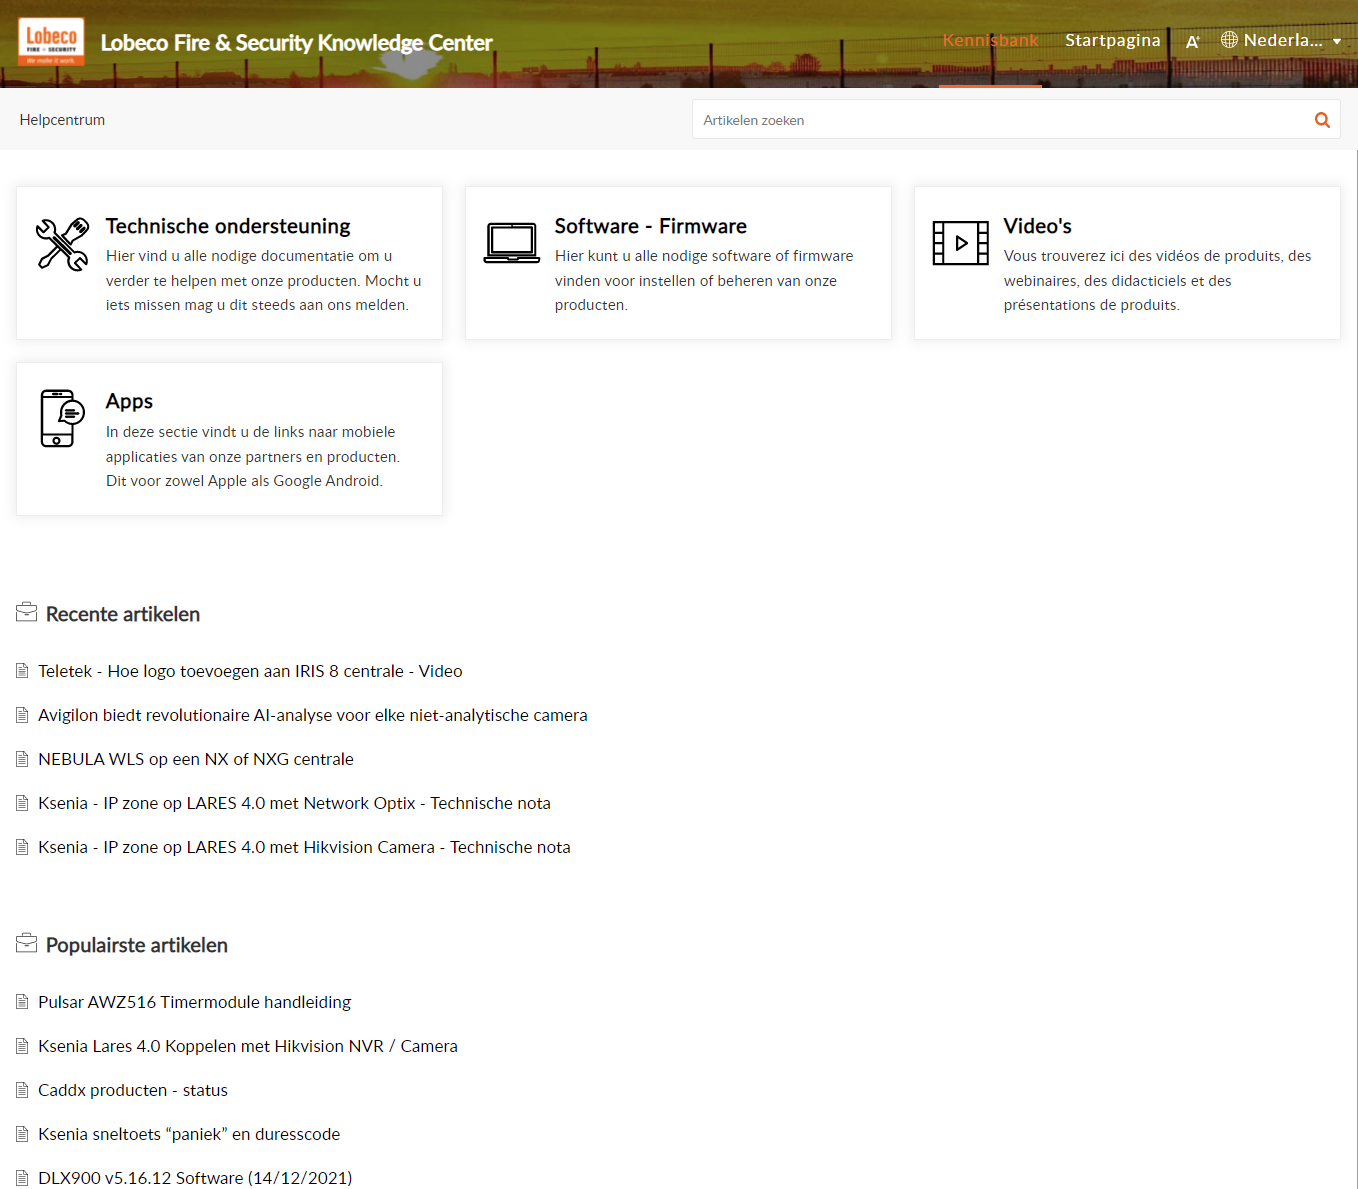Image resolution: width=1358 pixels, height=1189 pixels.
Task: Open DLX900 v5.16.12 Software article
Action: (195, 1178)
